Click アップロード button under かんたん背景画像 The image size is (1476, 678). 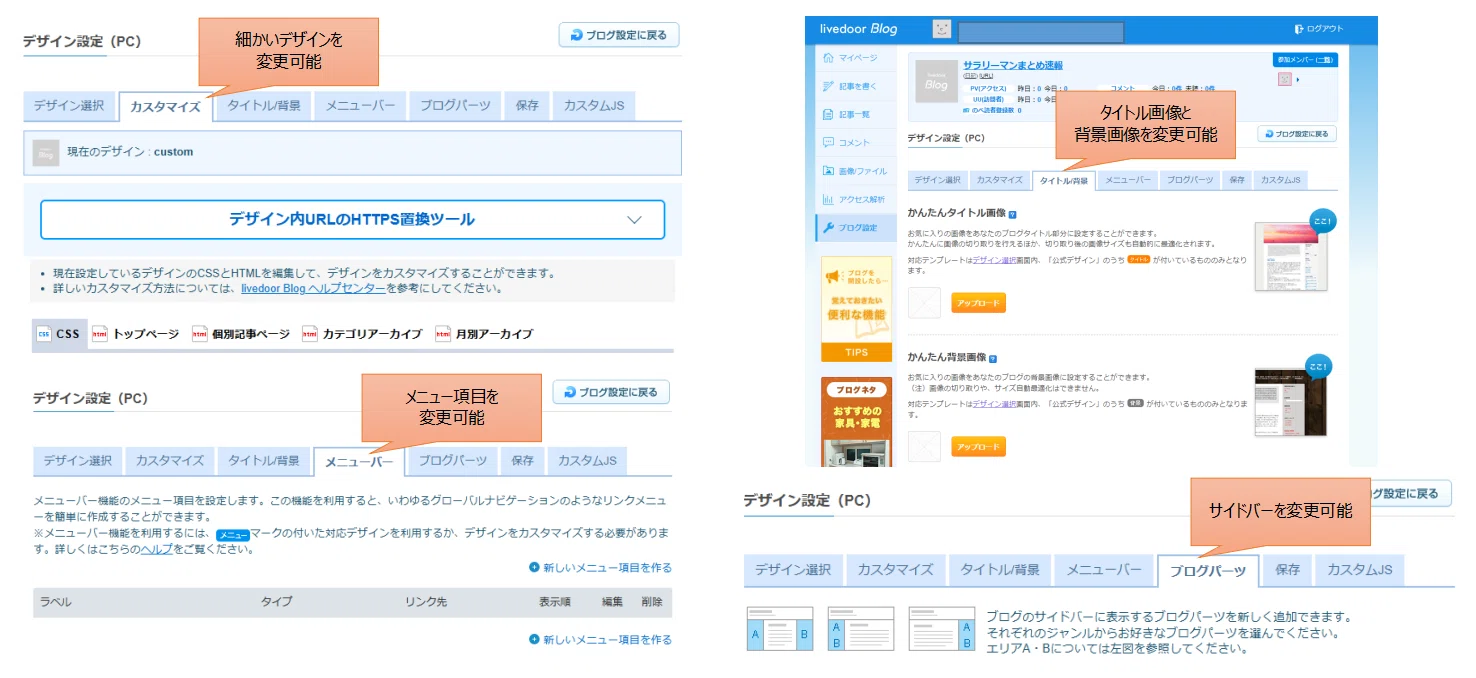978,447
